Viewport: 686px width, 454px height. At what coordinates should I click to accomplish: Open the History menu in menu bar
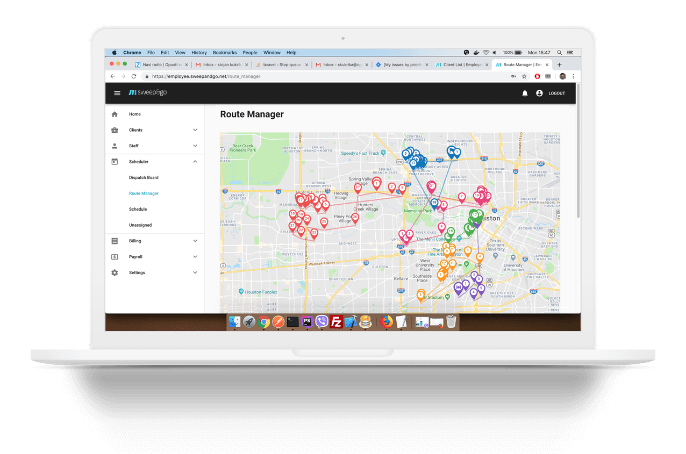[198, 51]
